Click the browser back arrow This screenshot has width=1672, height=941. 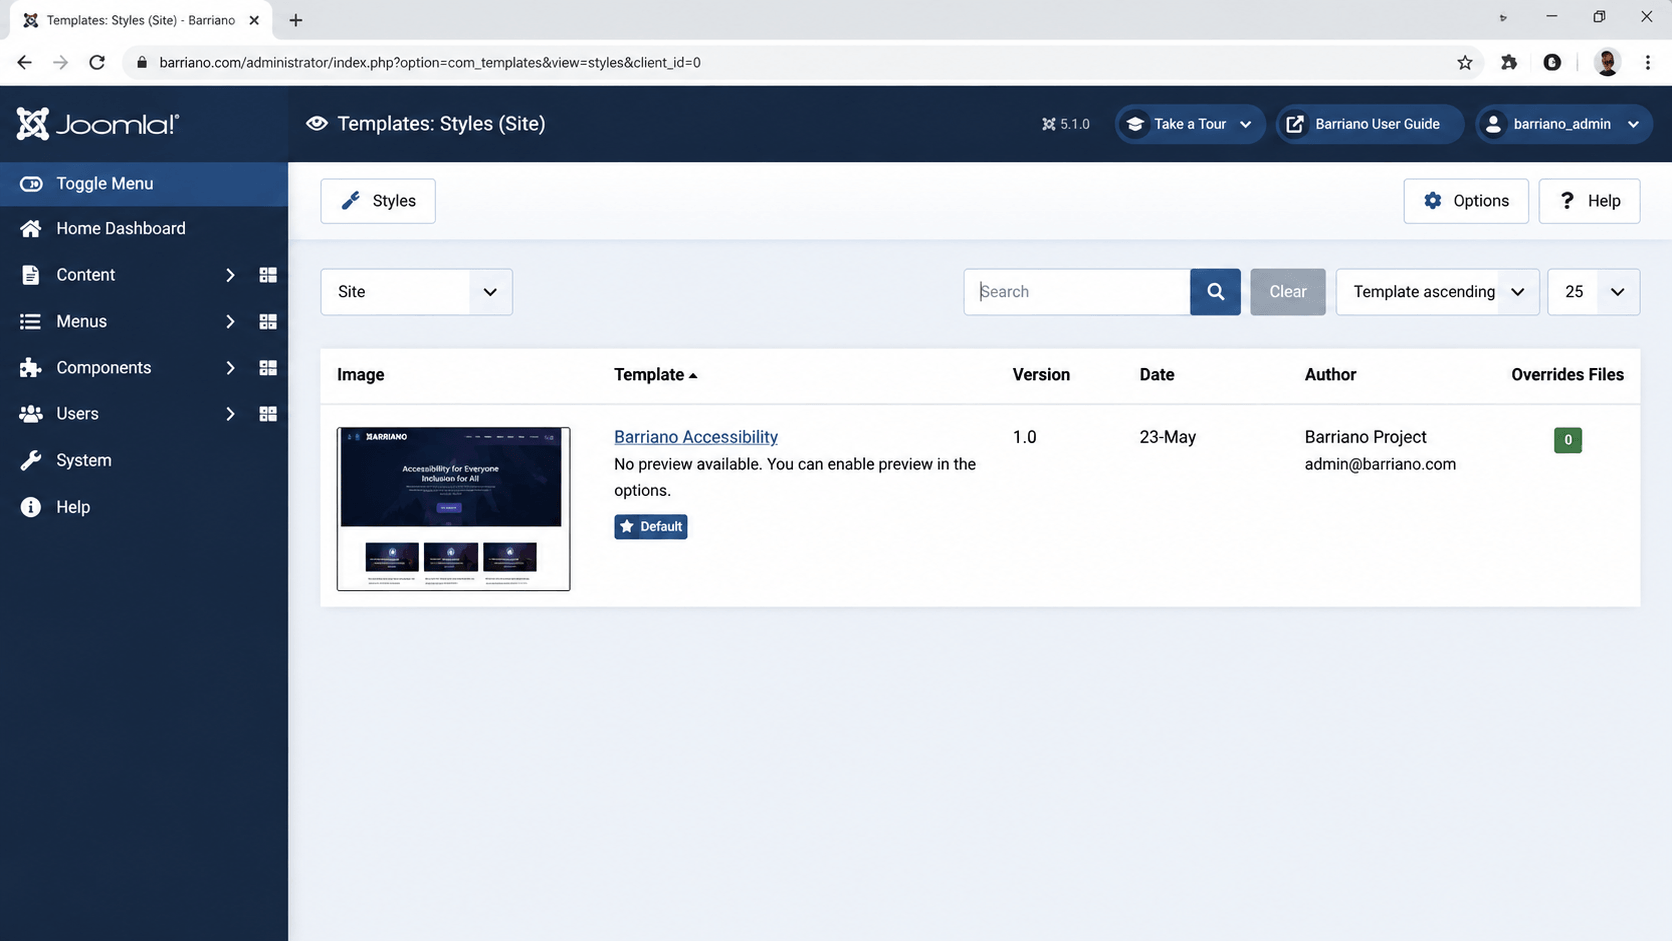tap(24, 62)
